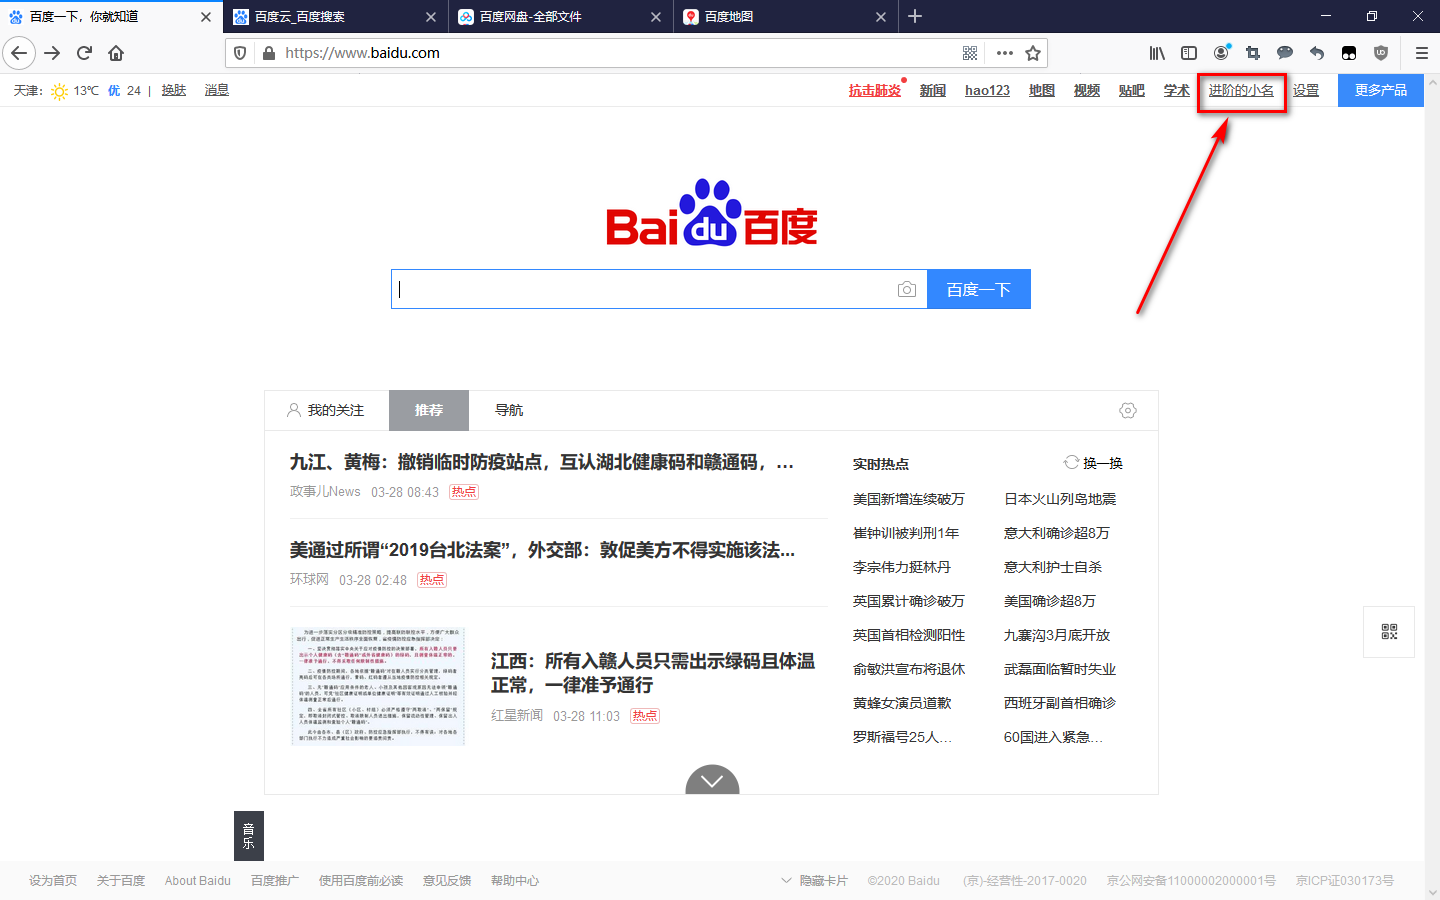Open the 新闻 link
The height and width of the screenshot is (900, 1440).
933,90
